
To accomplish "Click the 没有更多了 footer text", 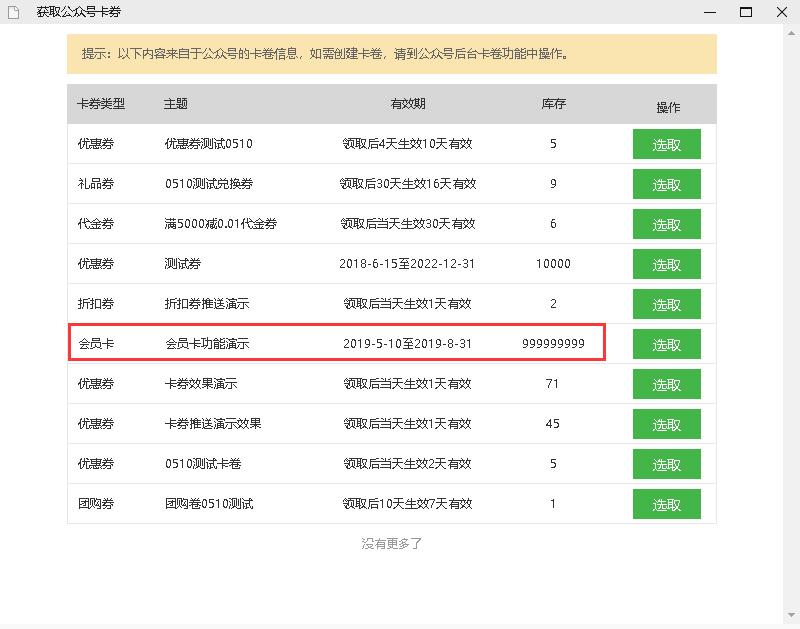I will click(x=391, y=544).
